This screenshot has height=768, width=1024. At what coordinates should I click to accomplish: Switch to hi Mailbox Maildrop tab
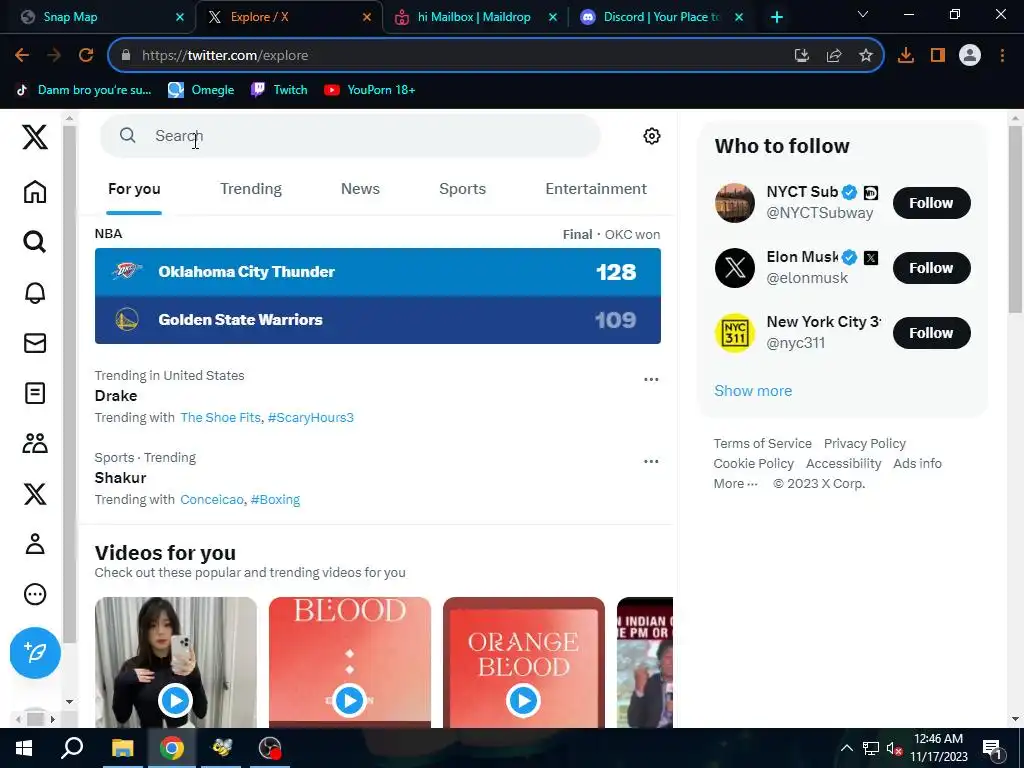[474, 17]
